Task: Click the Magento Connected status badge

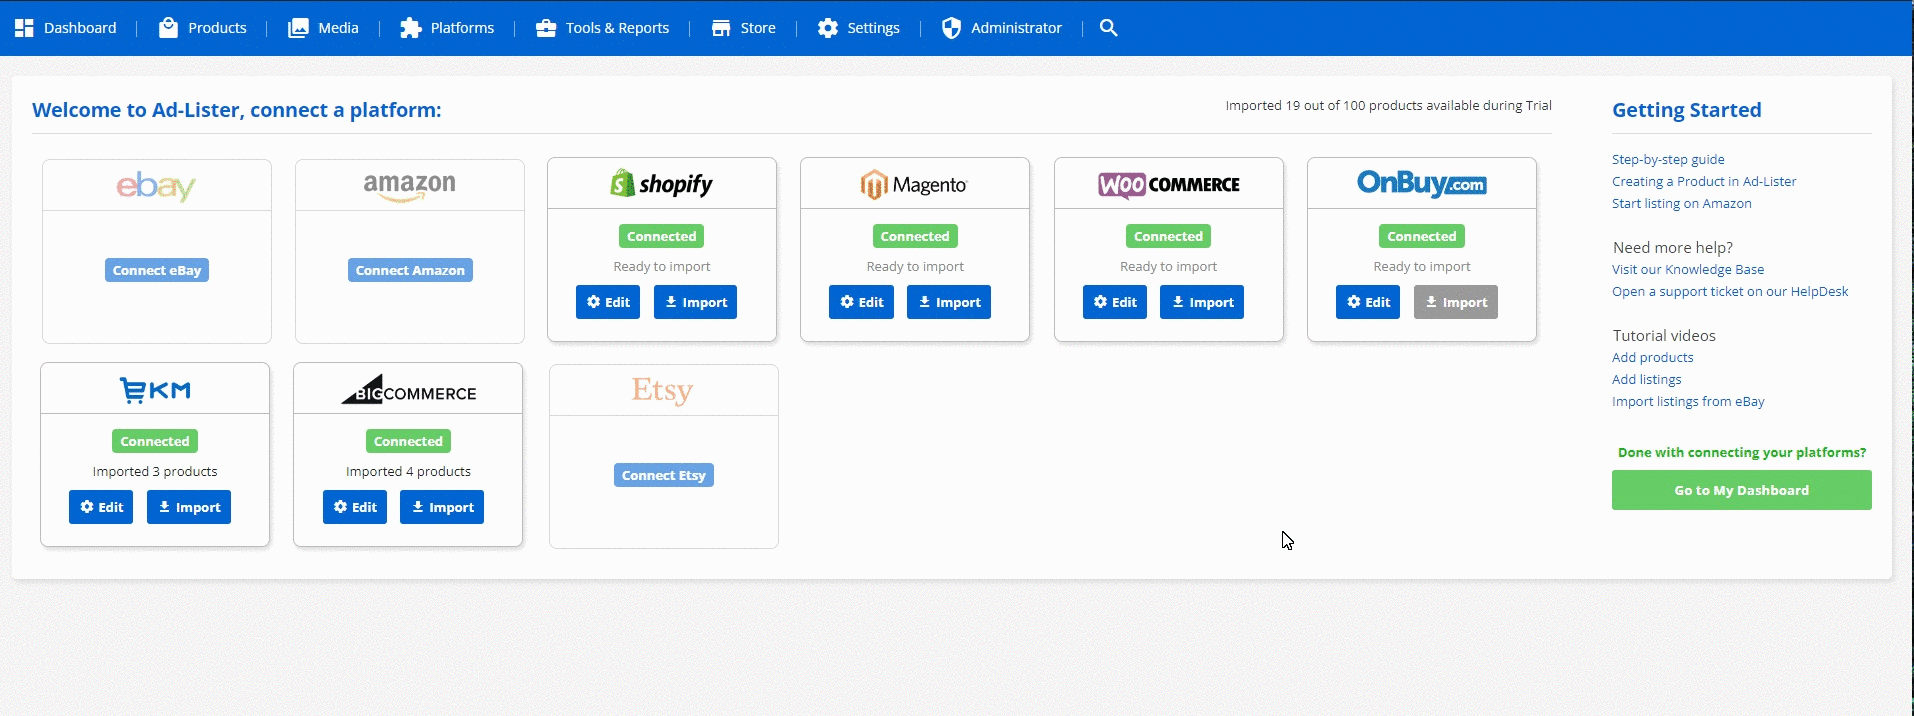Action: (915, 236)
